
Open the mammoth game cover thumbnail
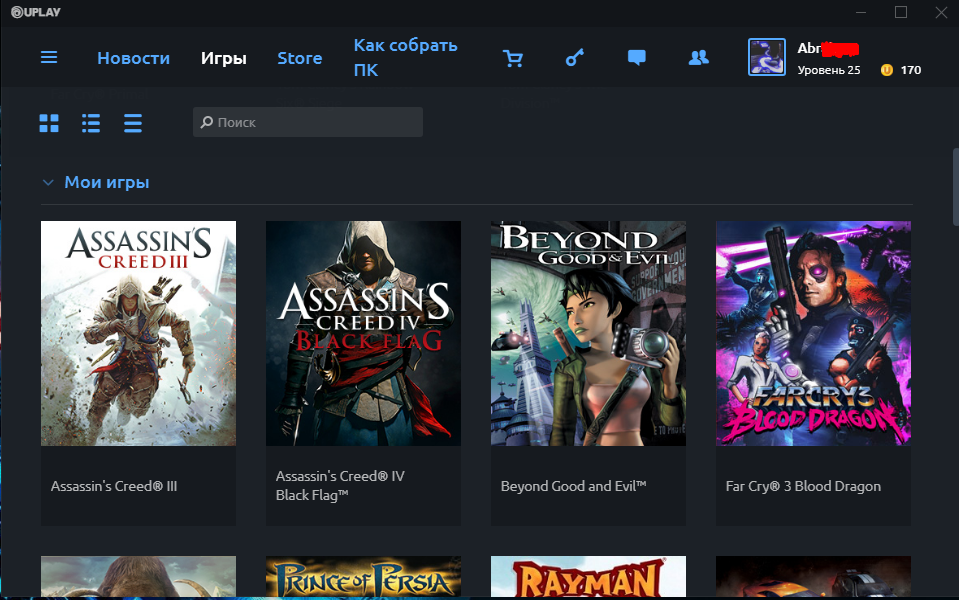(x=138, y=576)
